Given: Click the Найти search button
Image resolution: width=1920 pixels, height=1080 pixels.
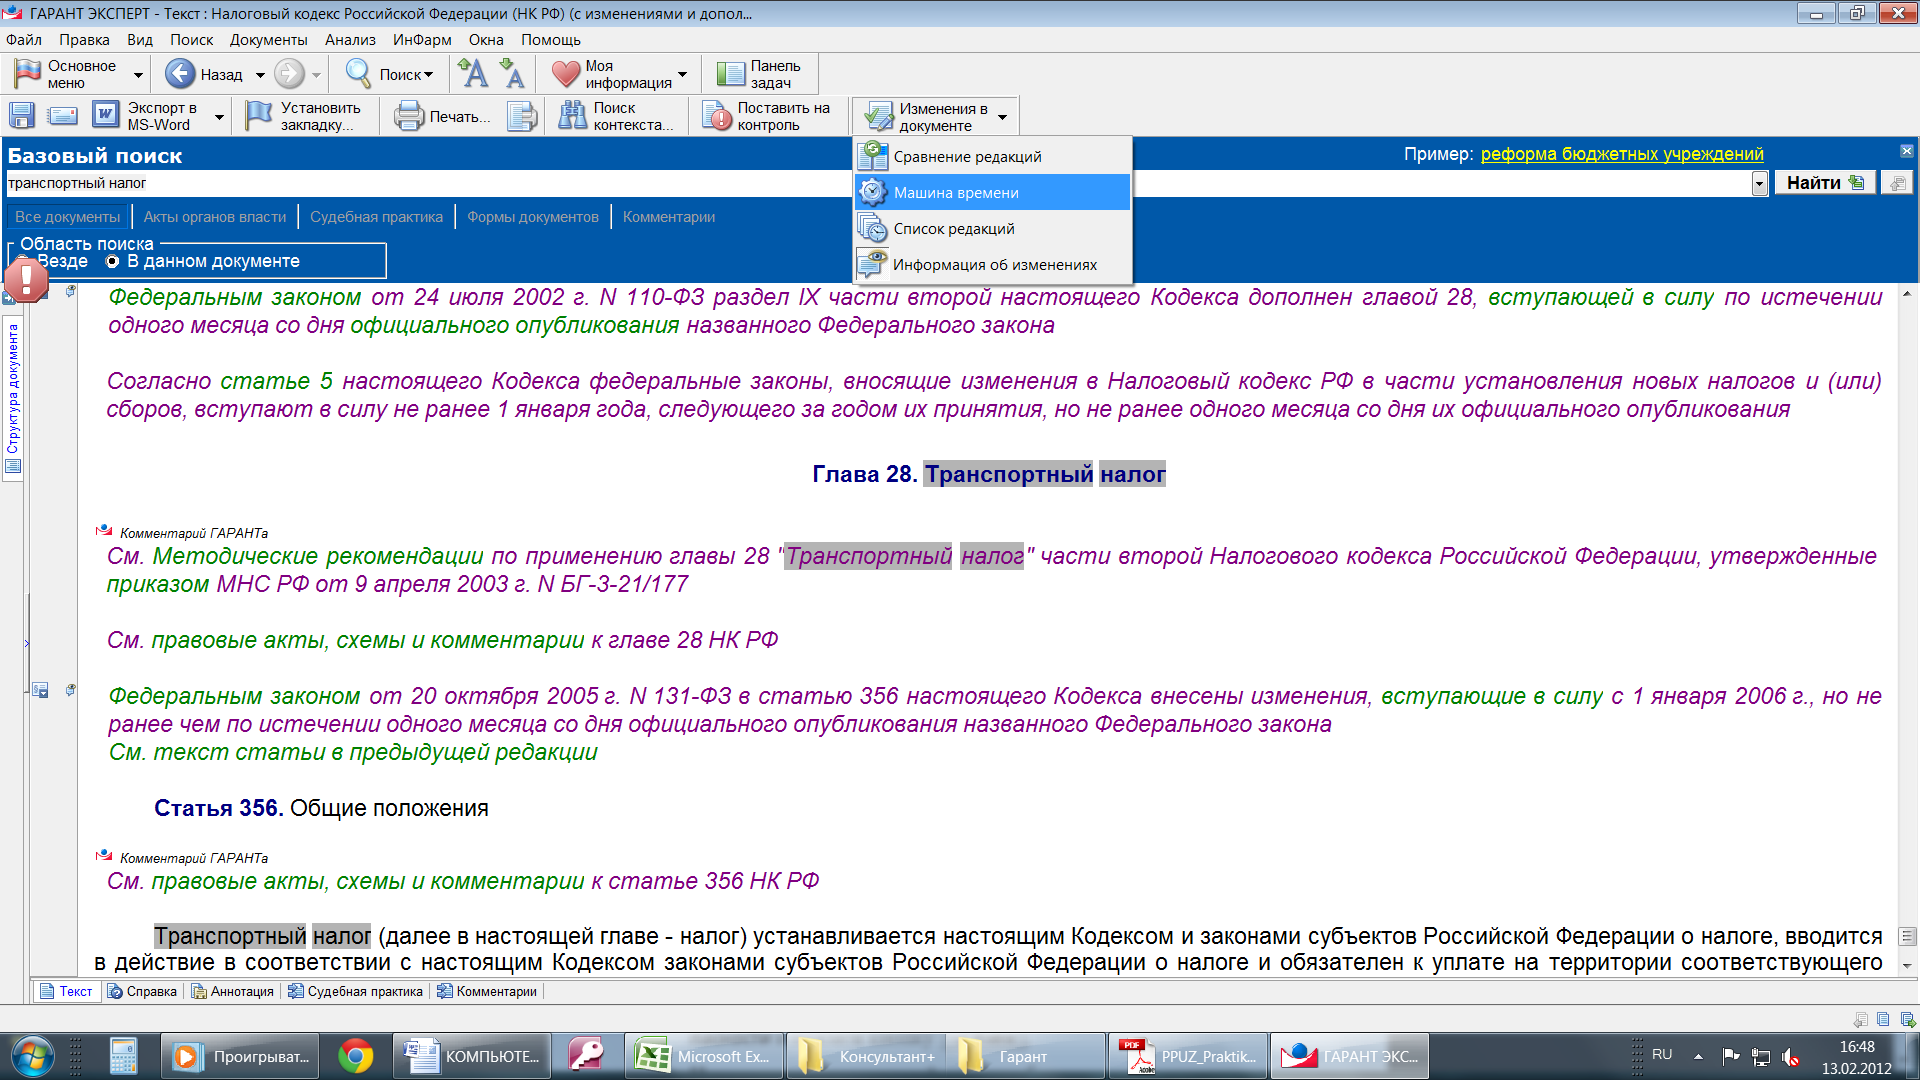Looking at the screenshot, I should pyautogui.click(x=1825, y=183).
